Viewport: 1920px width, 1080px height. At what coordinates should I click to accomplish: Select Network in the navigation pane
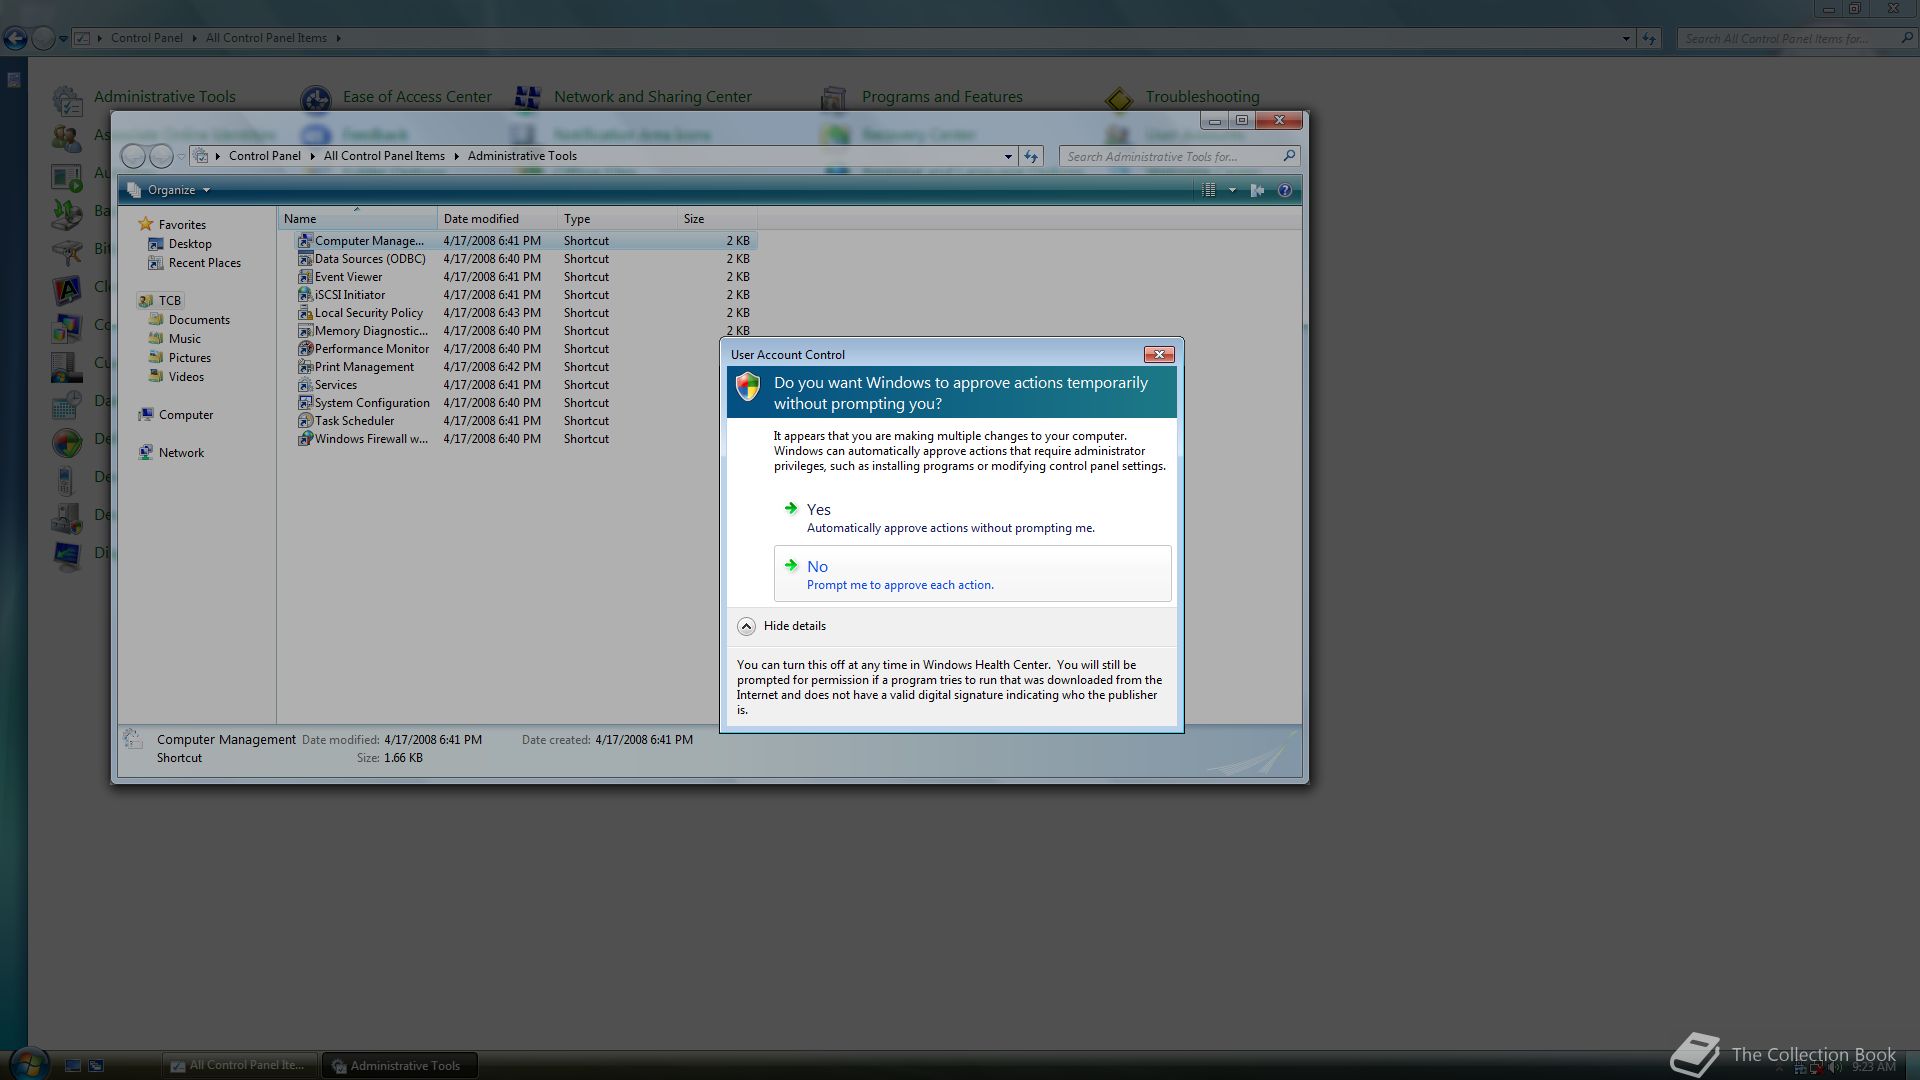pos(171,453)
